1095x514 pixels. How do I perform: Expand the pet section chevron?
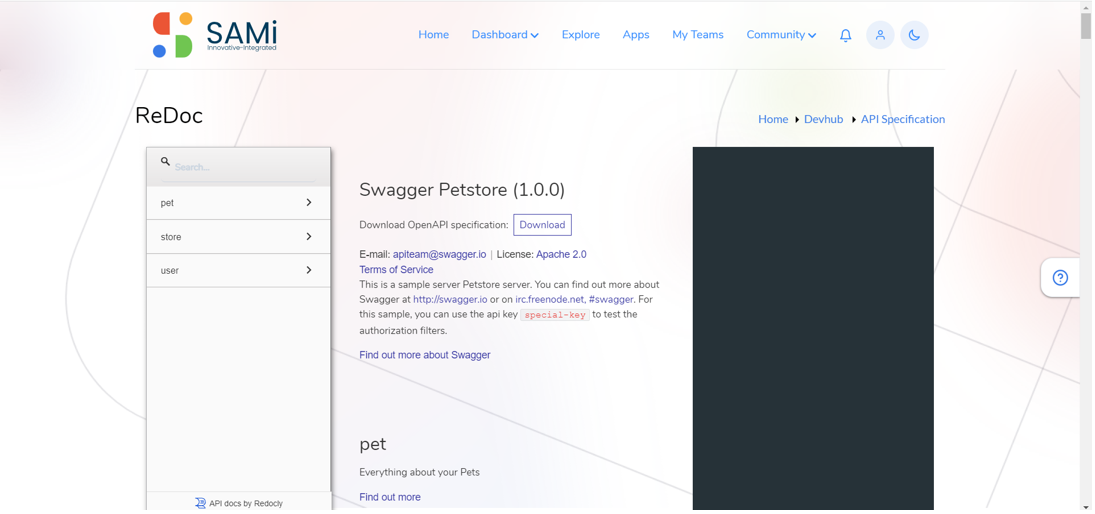pos(309,203)
